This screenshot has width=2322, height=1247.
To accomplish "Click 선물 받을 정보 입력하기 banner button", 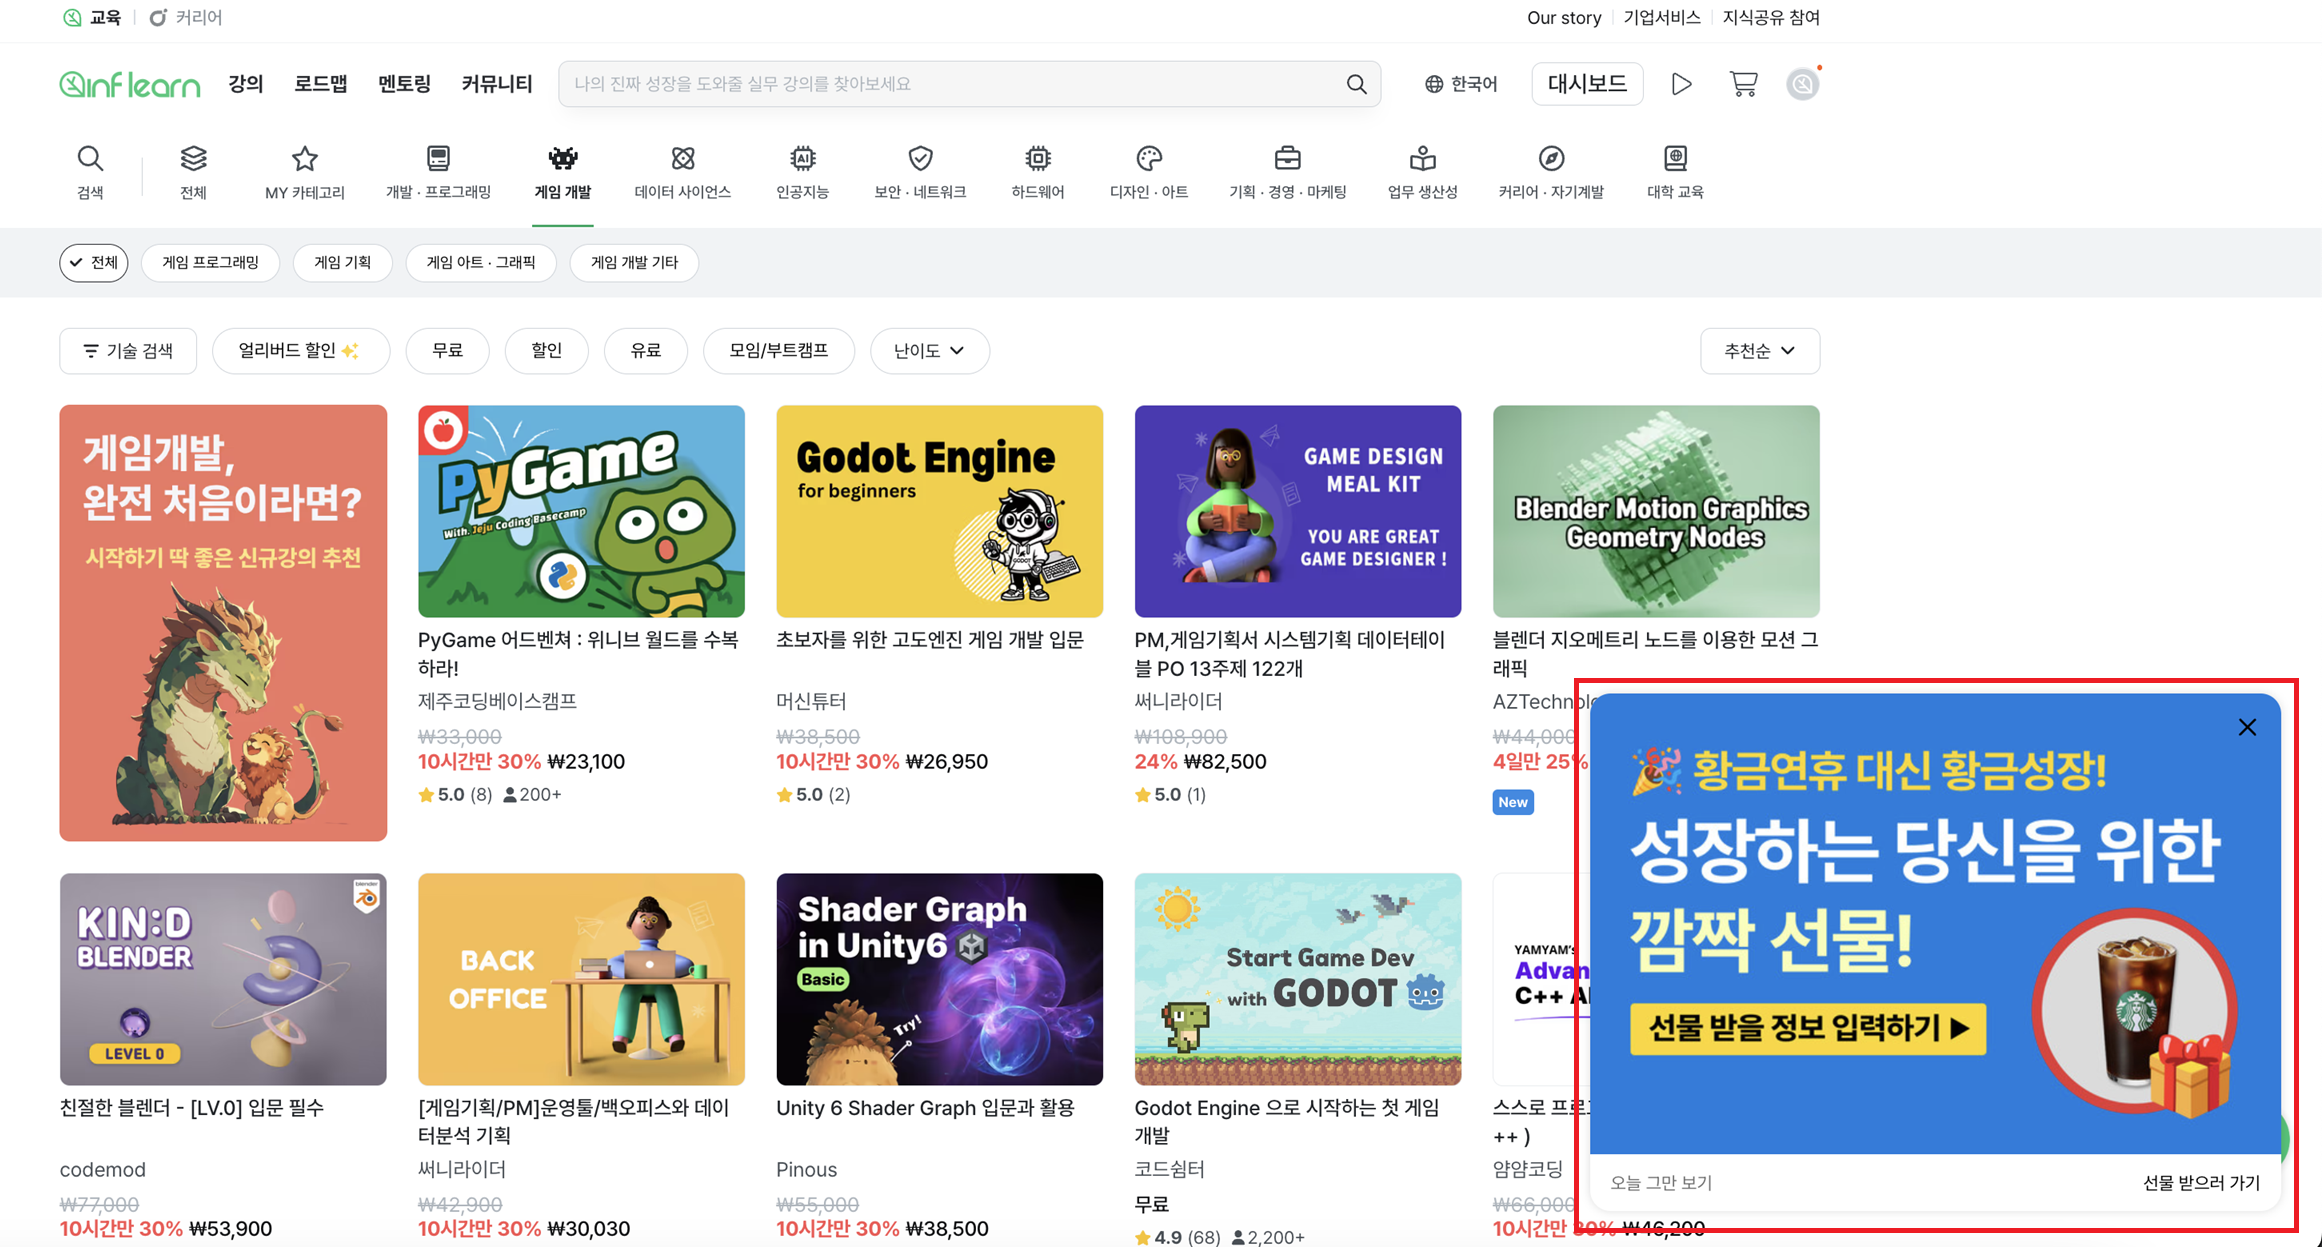I will pyautogui.click(x=1808, y=1028).
